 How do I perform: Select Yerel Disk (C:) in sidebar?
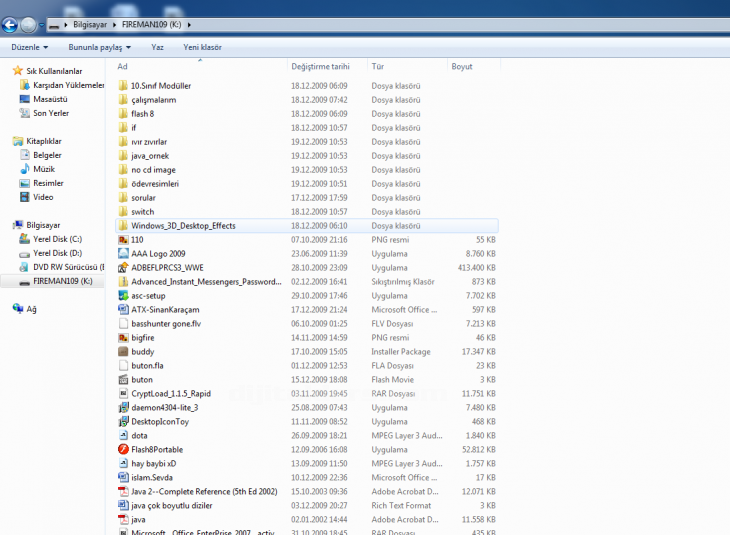click(x=56, y=239)
